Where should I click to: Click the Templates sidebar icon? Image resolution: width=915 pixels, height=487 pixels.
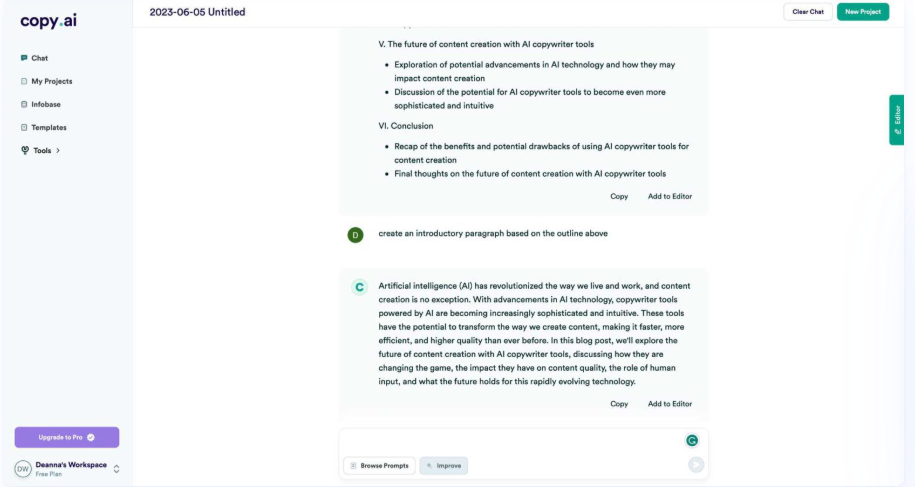point(24,127)
